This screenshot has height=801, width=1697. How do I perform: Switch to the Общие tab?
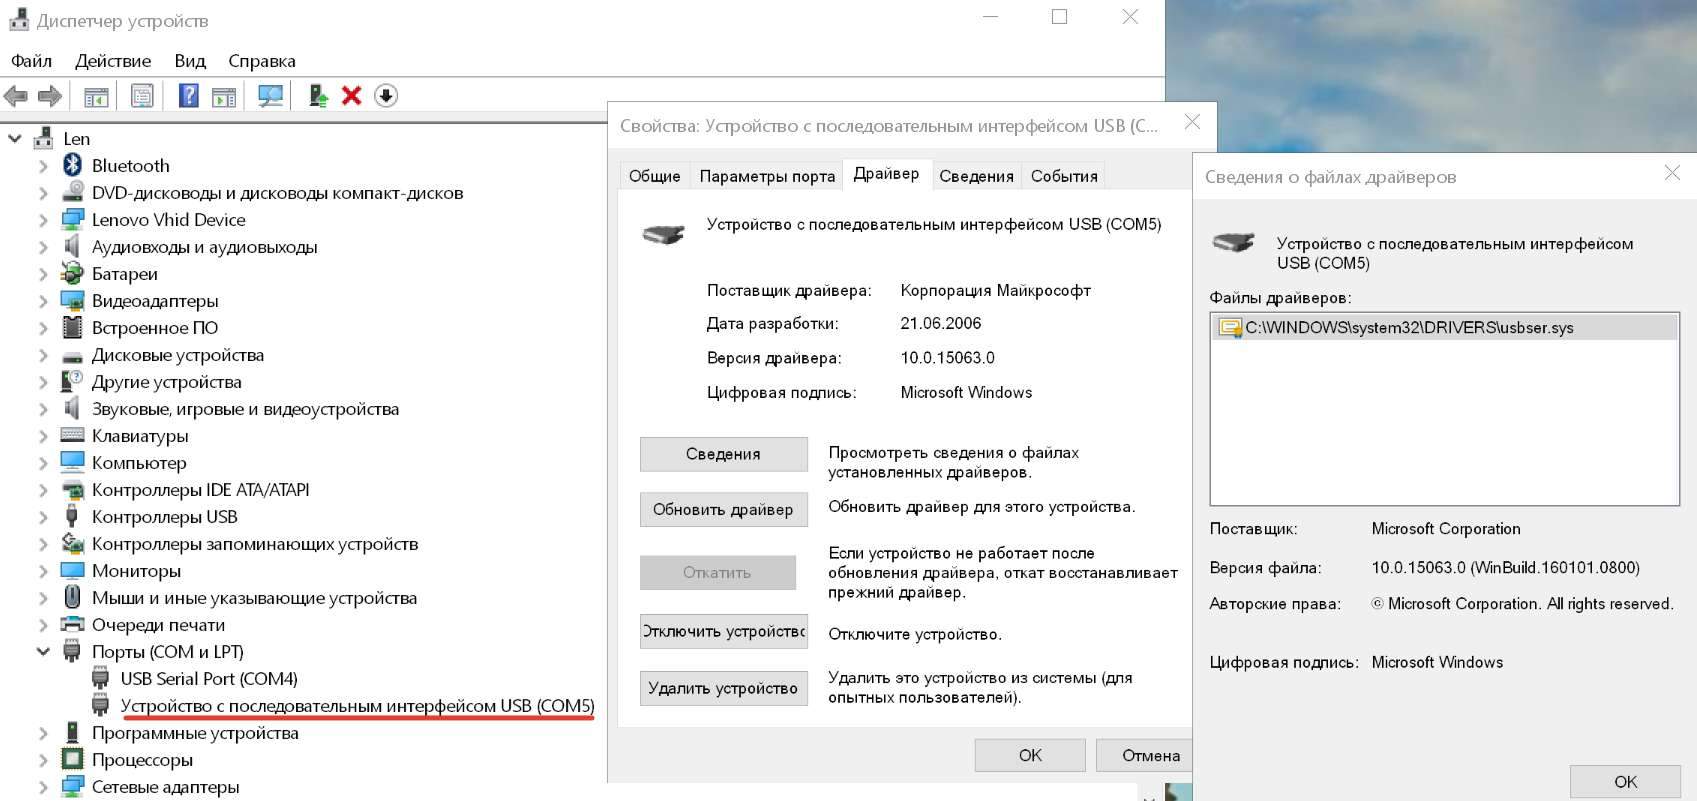coord(655,176)
